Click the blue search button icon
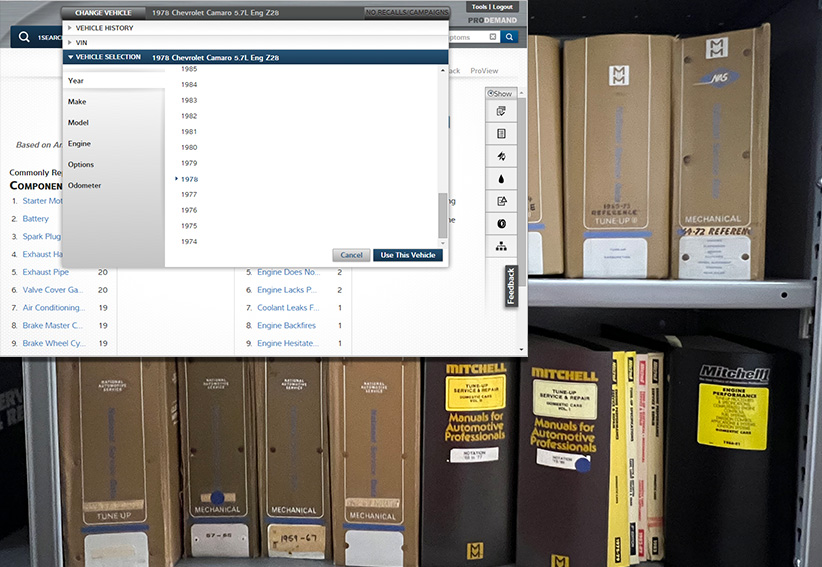 (510, 37)
